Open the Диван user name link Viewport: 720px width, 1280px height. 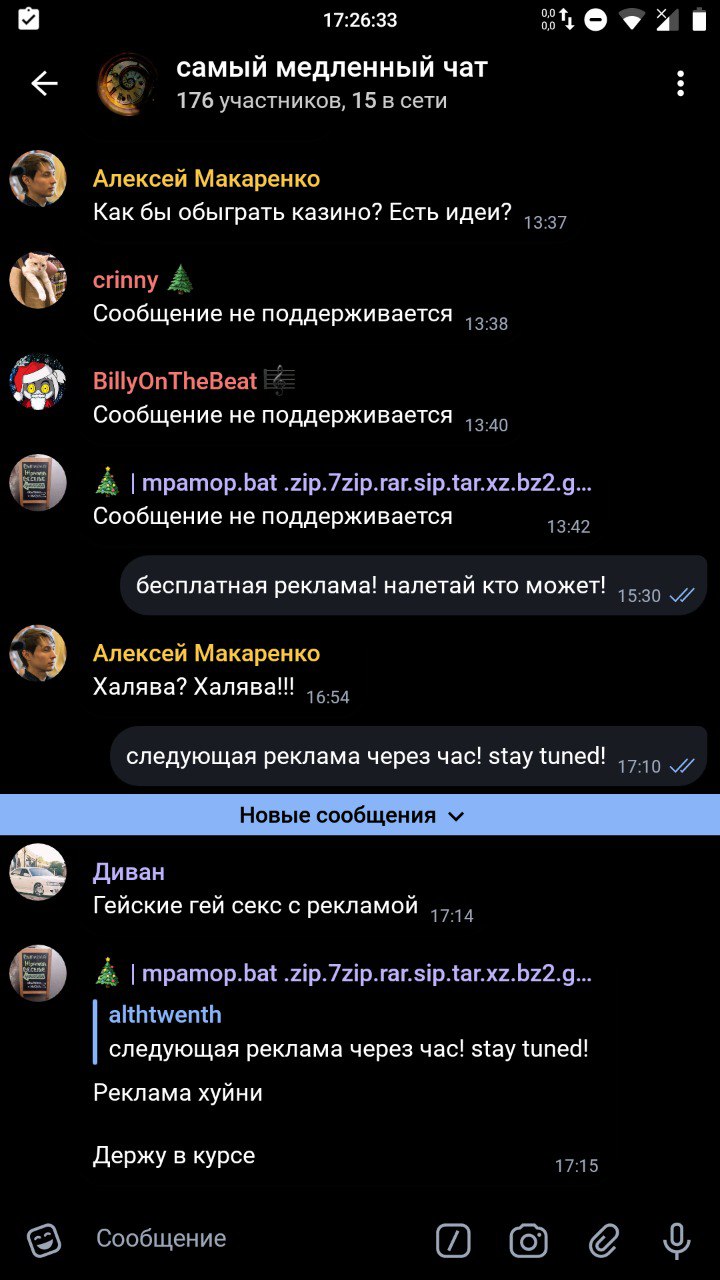[x=129, y=872]
